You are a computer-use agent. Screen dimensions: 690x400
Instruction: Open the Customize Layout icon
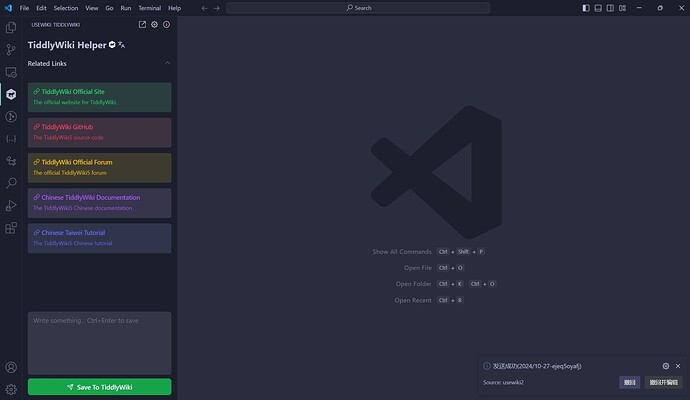pos(622,8)
